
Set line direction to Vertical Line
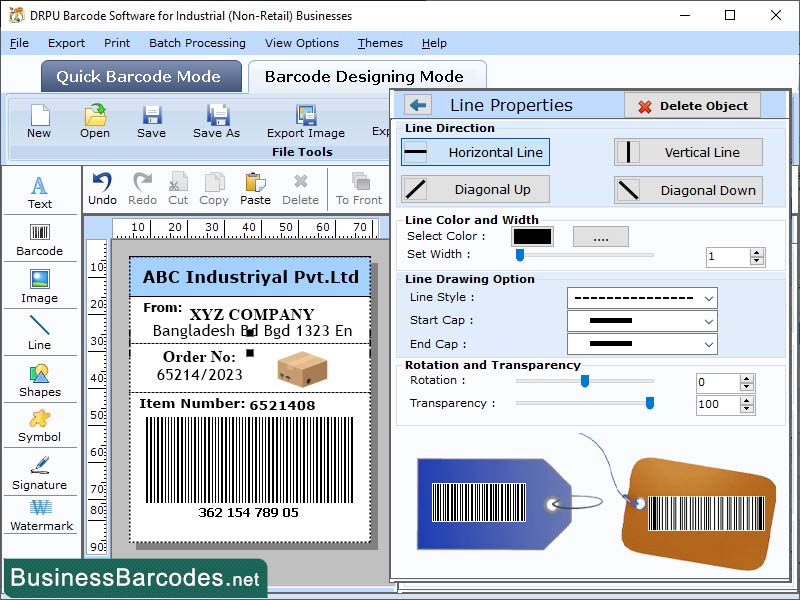click(688, 152)
